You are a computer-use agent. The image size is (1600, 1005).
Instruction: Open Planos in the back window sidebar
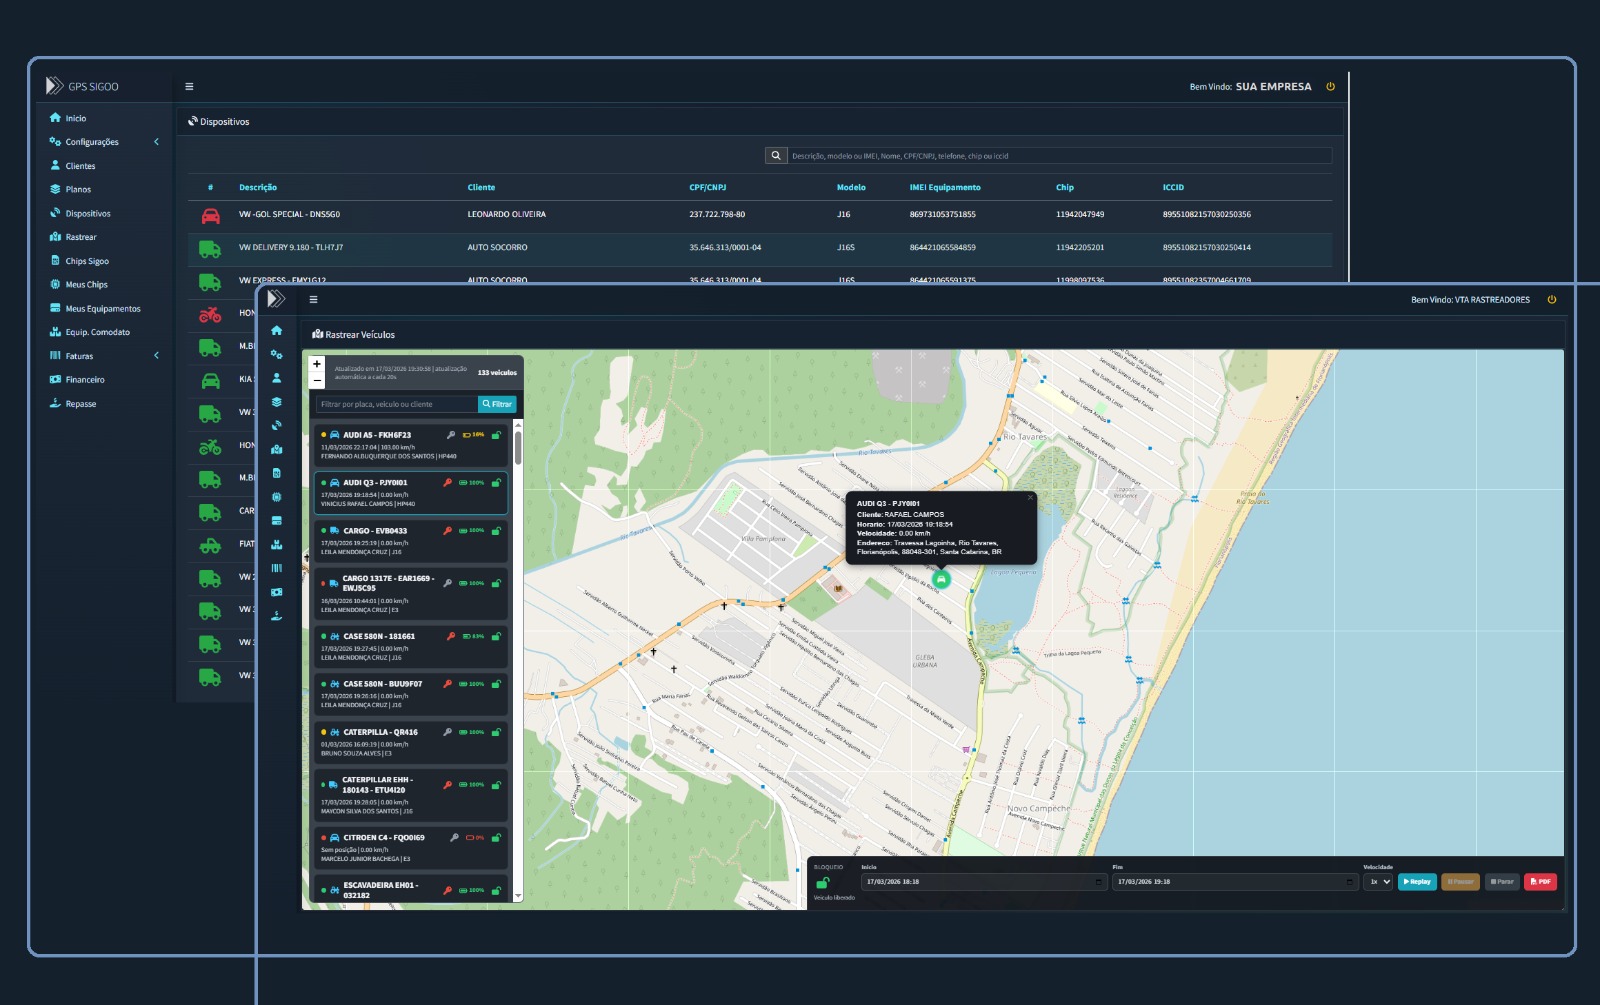pyautogui.click(x=70, y=189)
